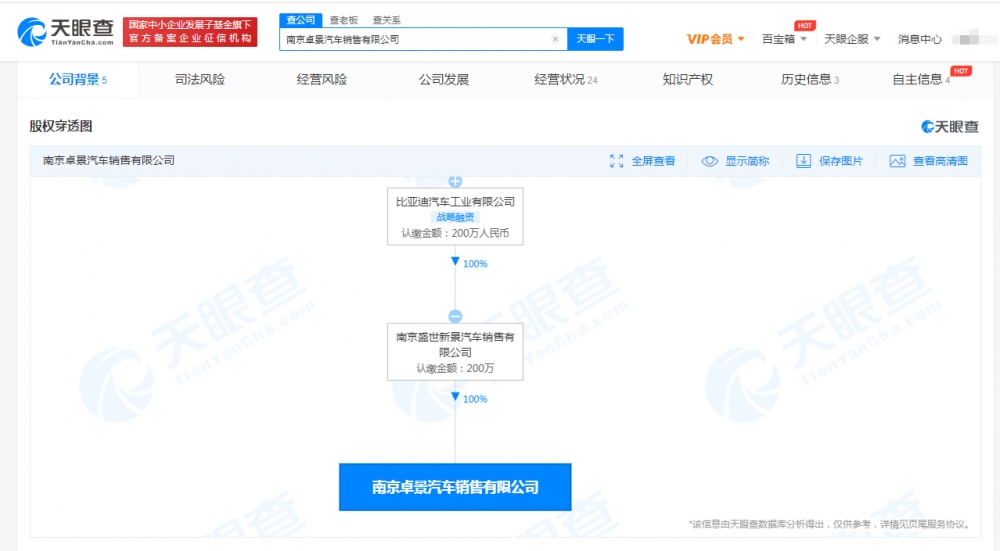Click the fullscreen view icon (全屏查看)
Image resolution: width=1000 pixels, height=551 pixels.
click(617, 161)
